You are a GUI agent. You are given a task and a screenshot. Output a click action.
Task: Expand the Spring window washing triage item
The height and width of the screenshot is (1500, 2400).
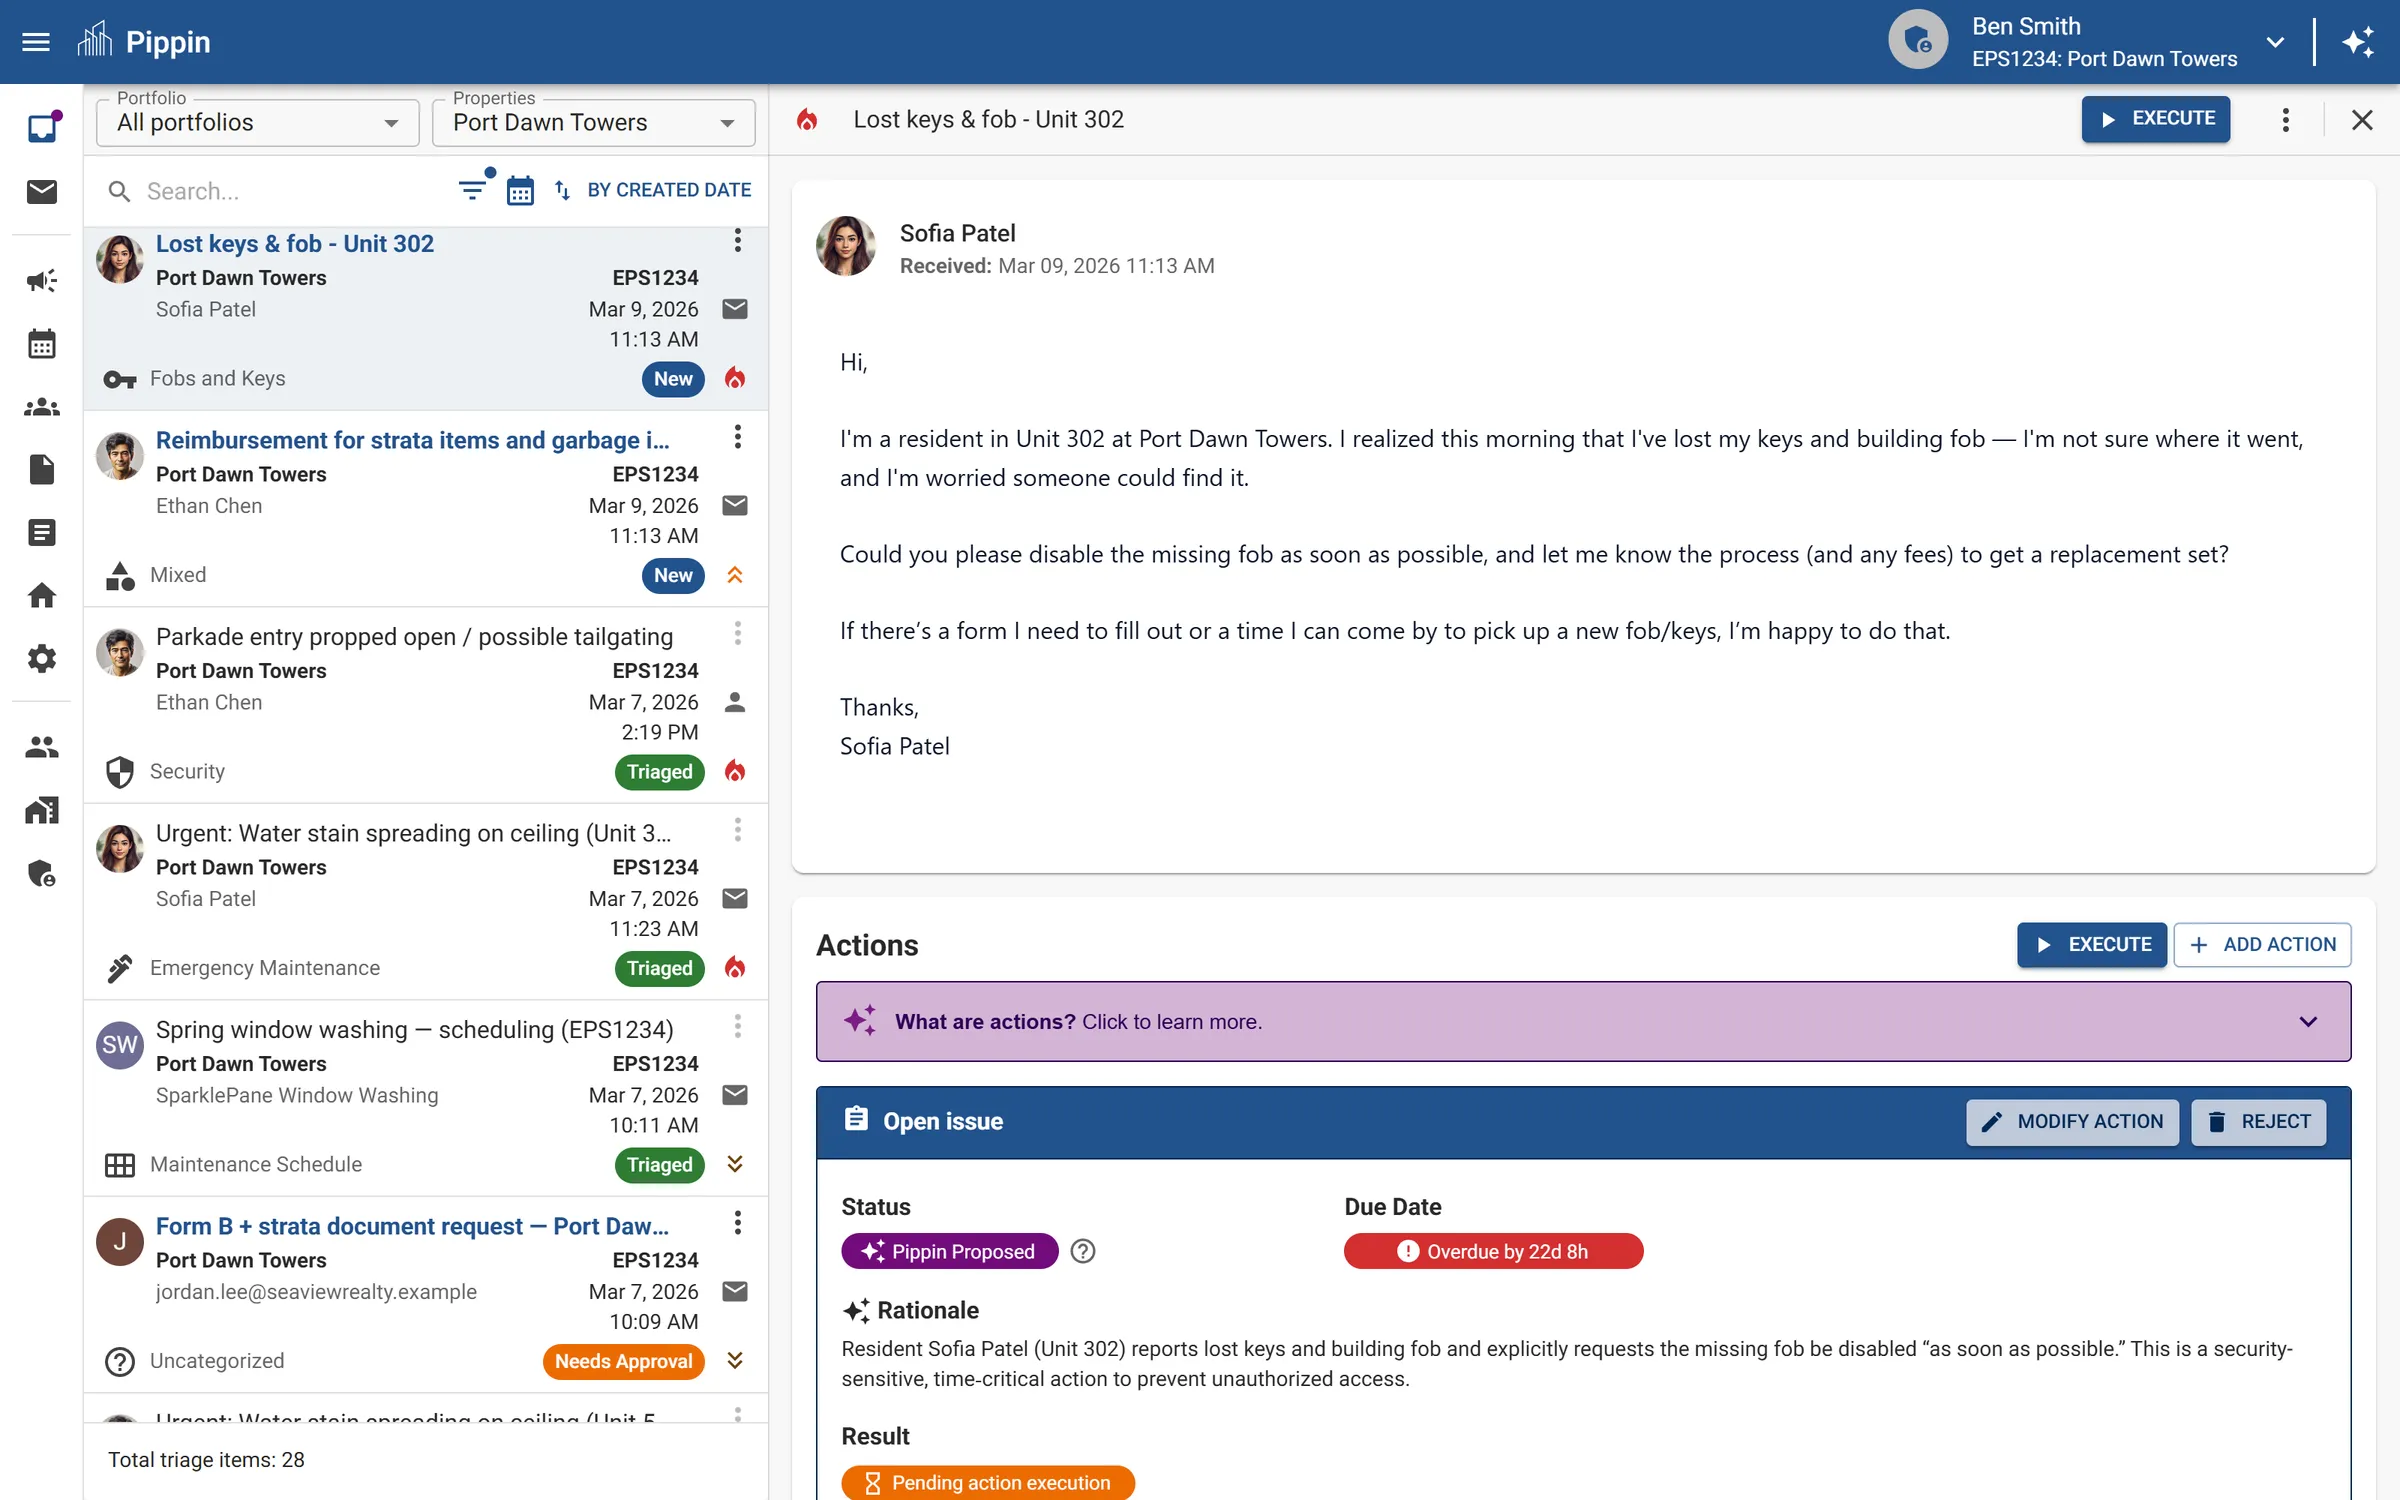point(735,1164)
